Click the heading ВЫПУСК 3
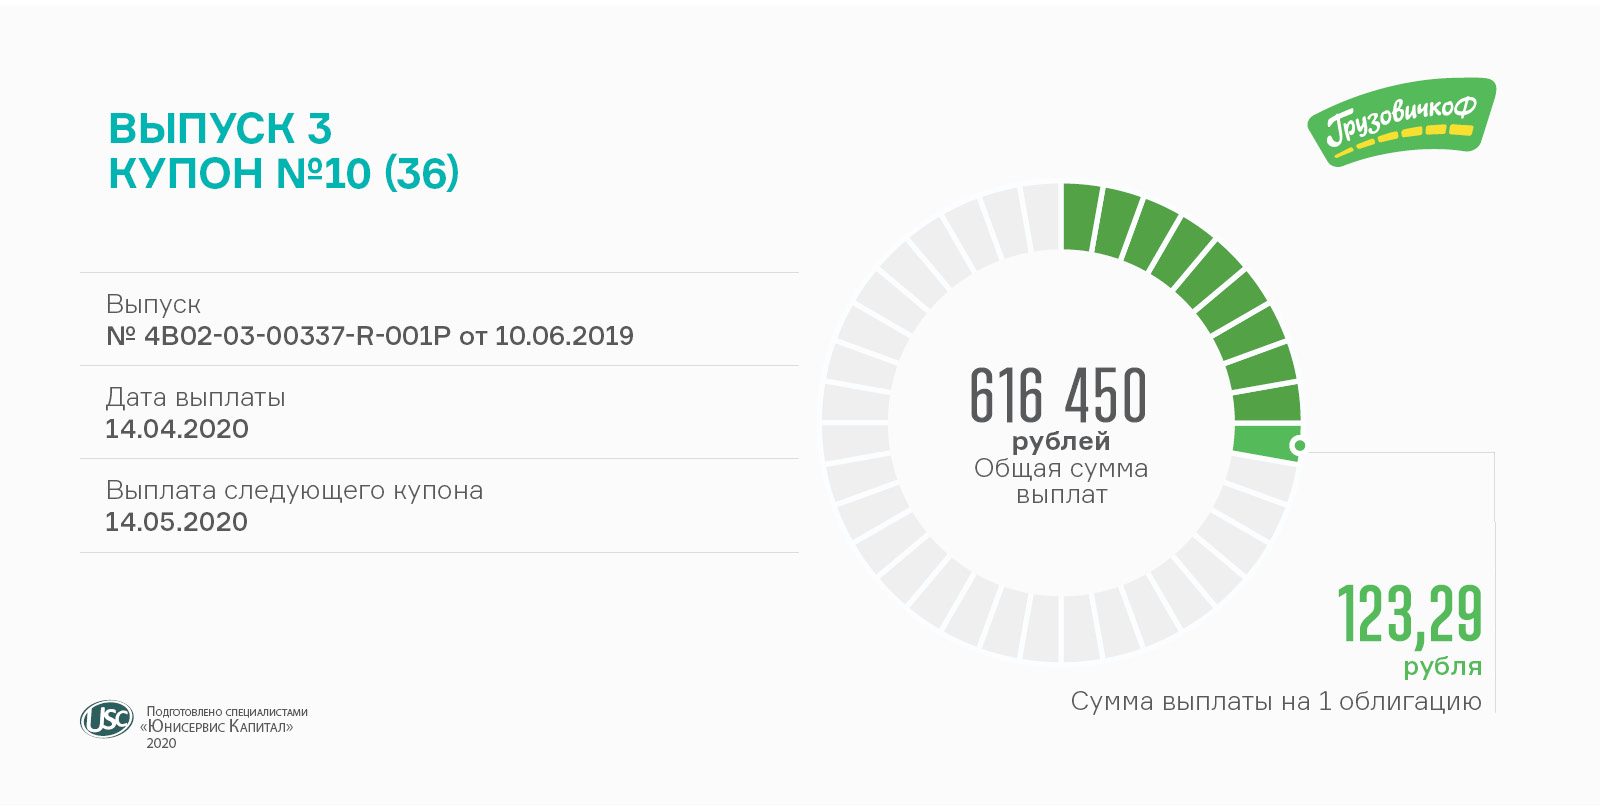This screenshot has width=1600, height=807. 220,129
